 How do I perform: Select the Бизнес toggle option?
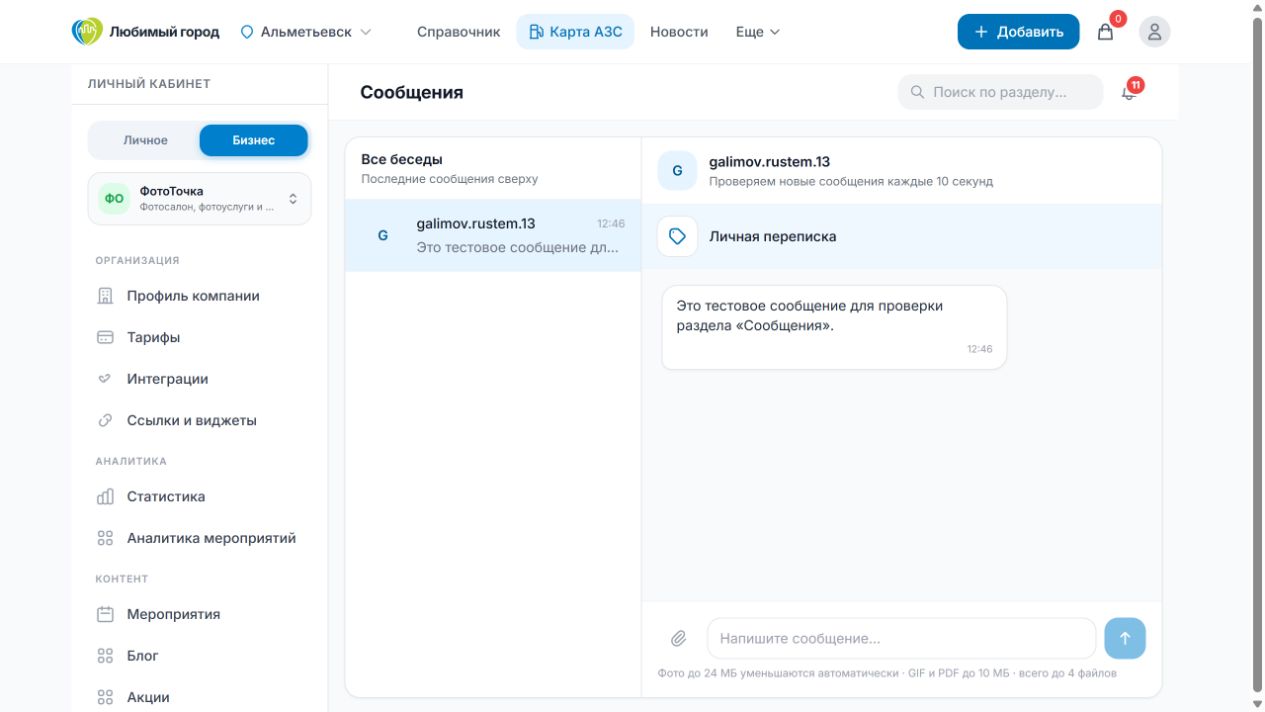254,140
